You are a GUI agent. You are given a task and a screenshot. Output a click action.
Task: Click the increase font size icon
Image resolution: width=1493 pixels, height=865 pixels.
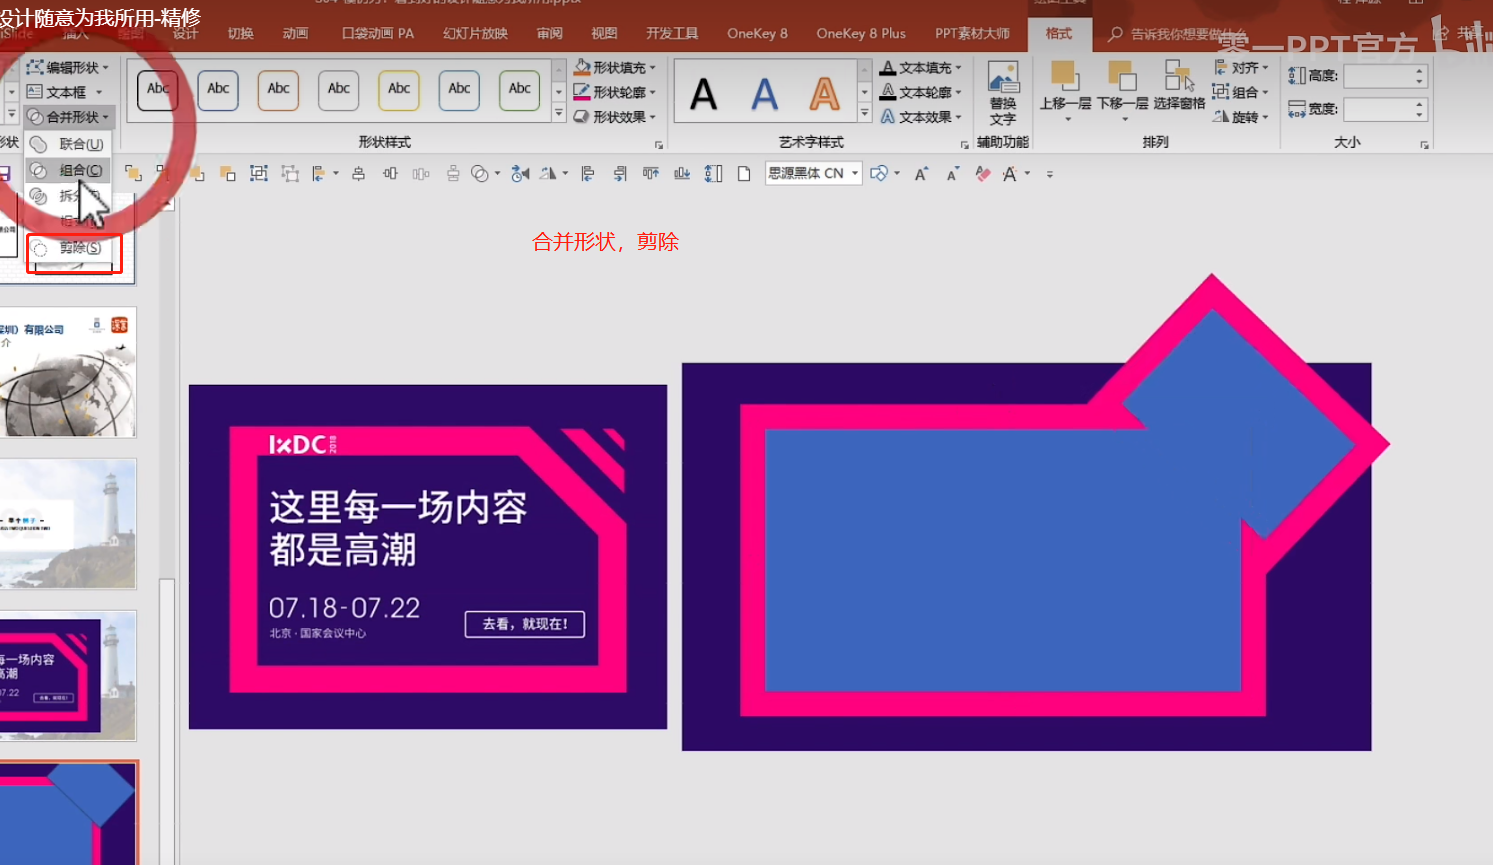pos(921,173)
